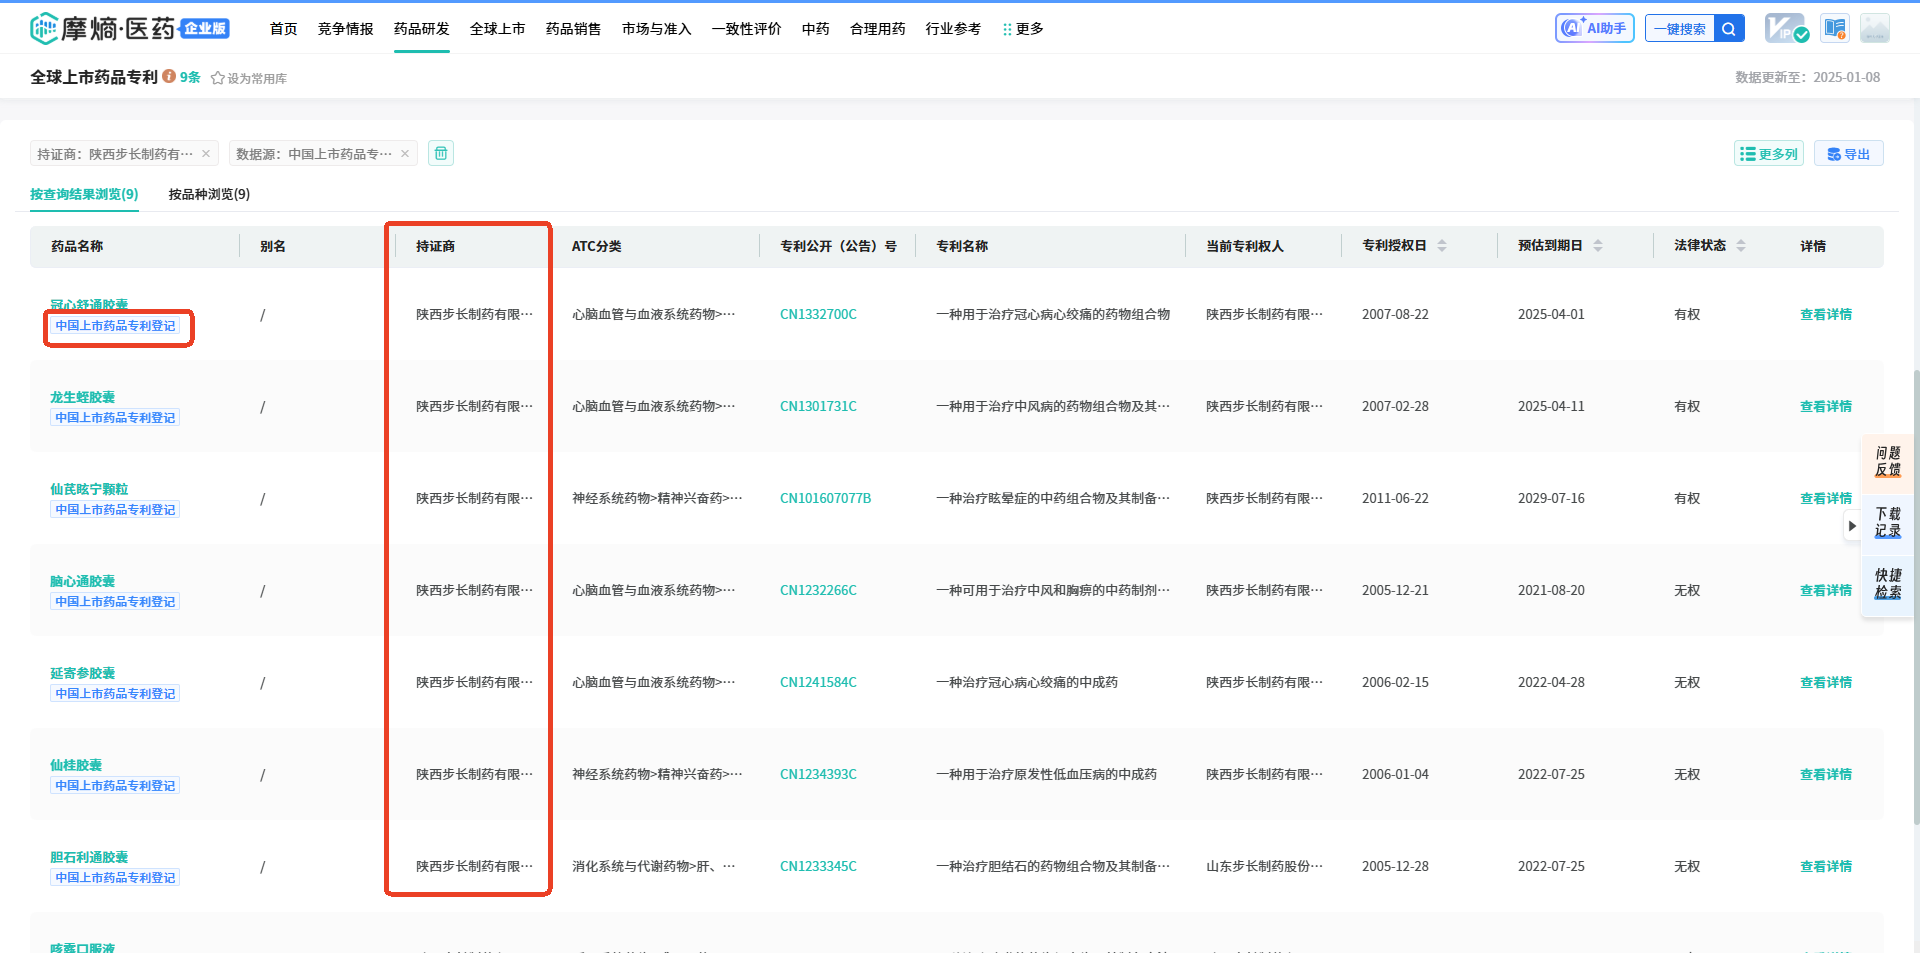Open 问题反馈 feedback panel
This screenshot has width=1920, height=953.
pos(1887,462)
